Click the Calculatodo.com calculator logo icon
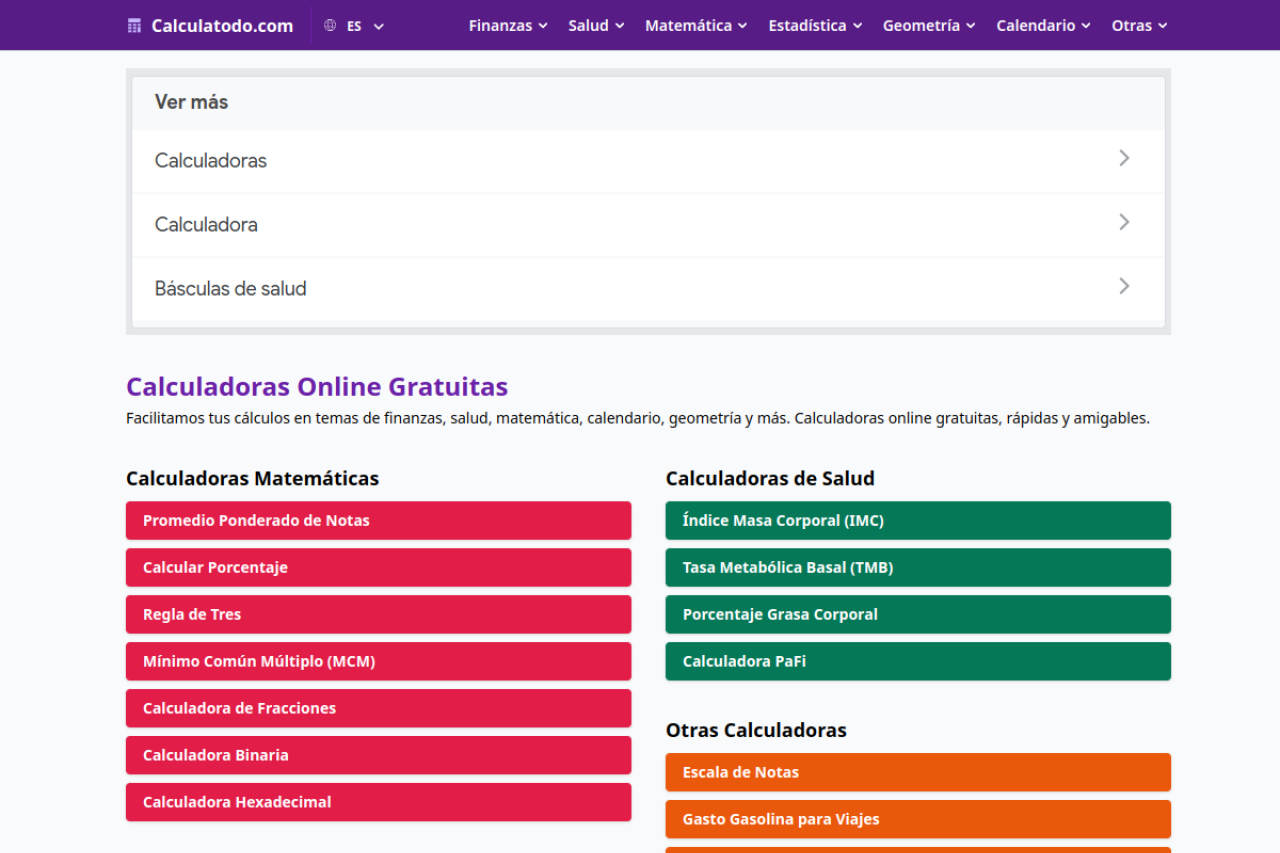The image size is (1280, 853). point(135,26)
